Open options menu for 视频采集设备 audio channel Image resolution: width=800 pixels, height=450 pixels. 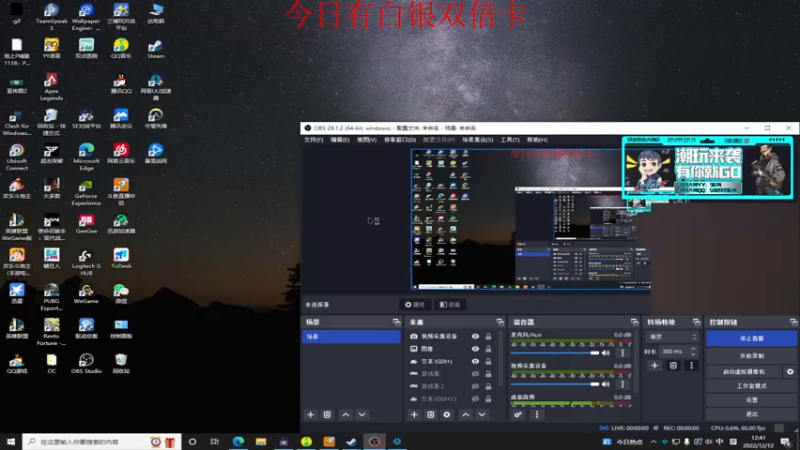[622, 384]
